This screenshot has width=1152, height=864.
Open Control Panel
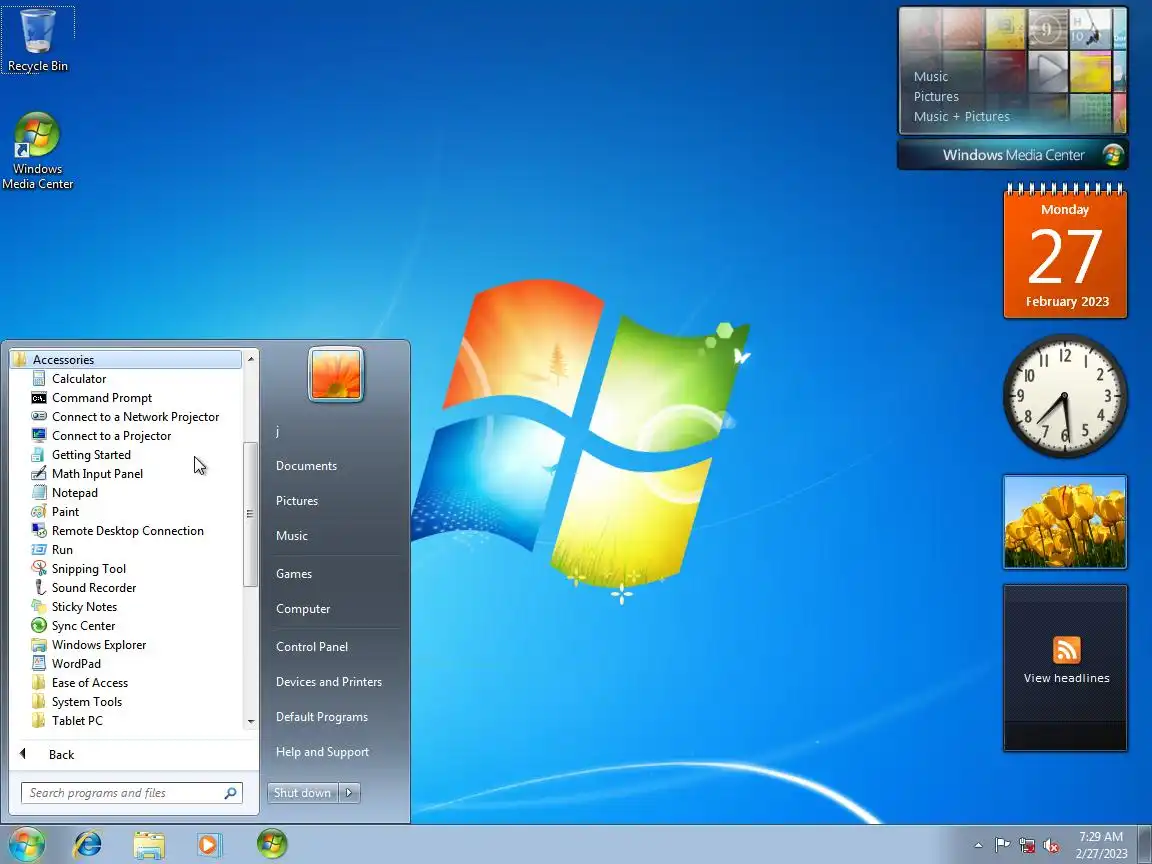click(x=312, y=647)
